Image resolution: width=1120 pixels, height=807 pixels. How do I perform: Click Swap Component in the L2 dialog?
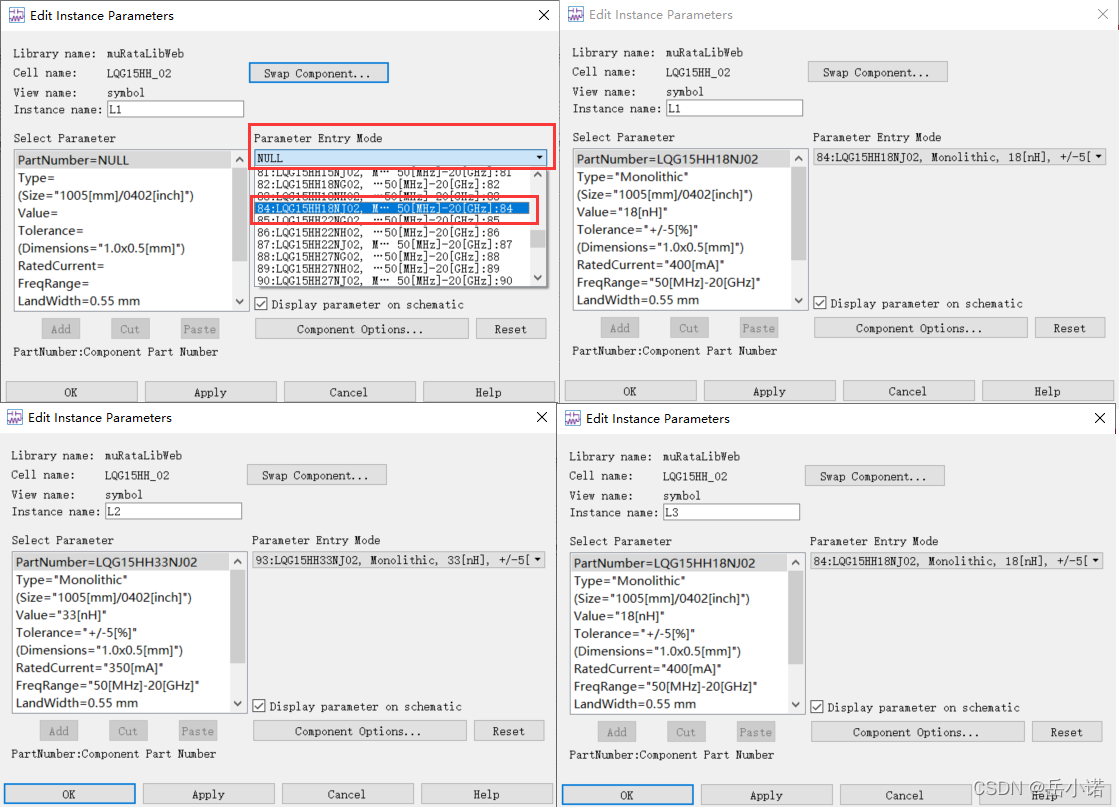(316, 475)
